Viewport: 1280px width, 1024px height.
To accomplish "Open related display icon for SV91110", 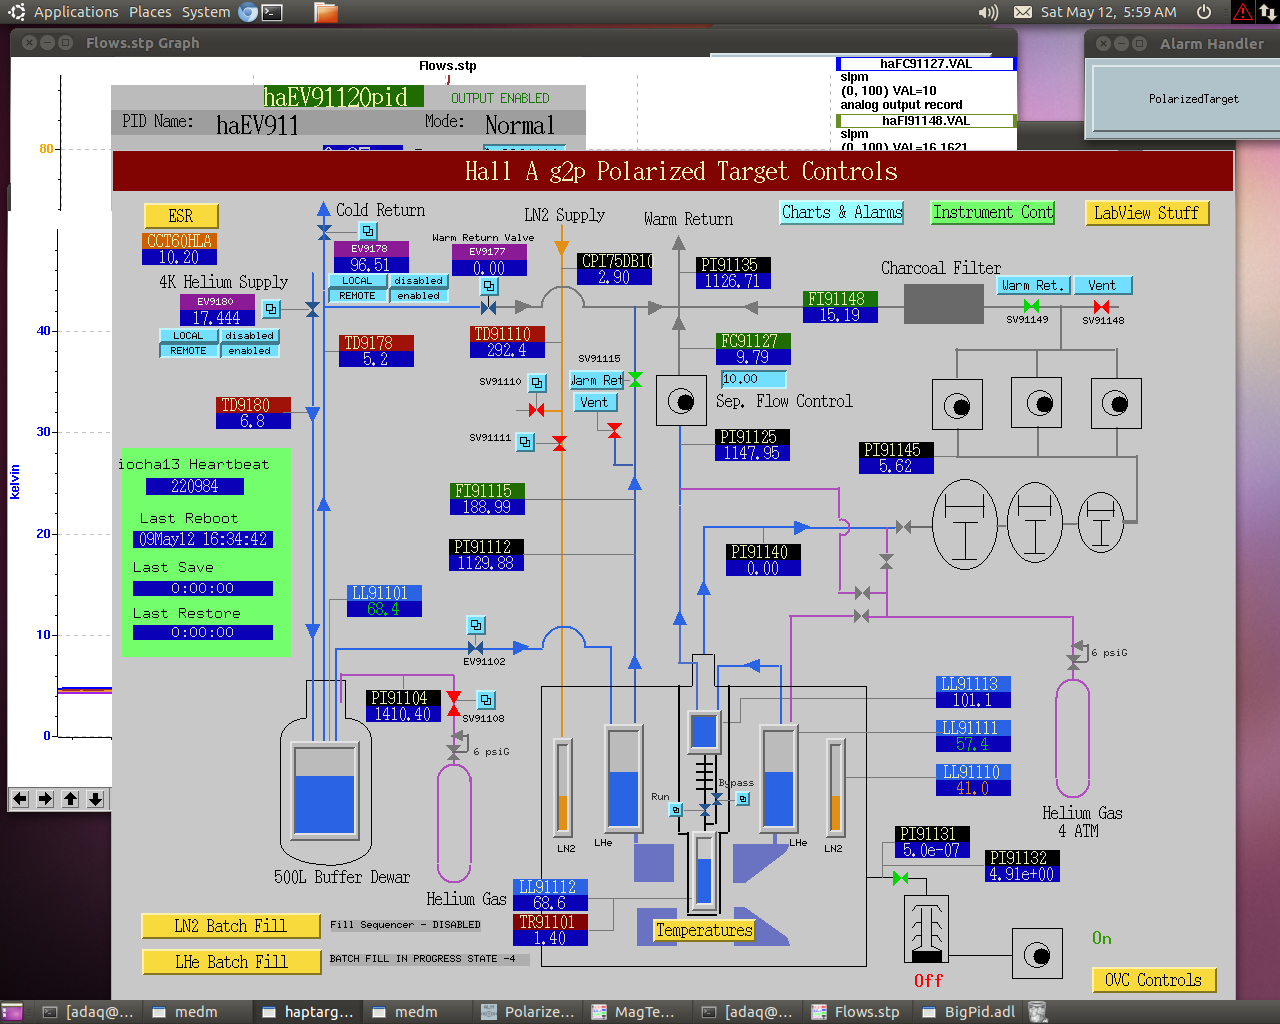I will [537, 383].
